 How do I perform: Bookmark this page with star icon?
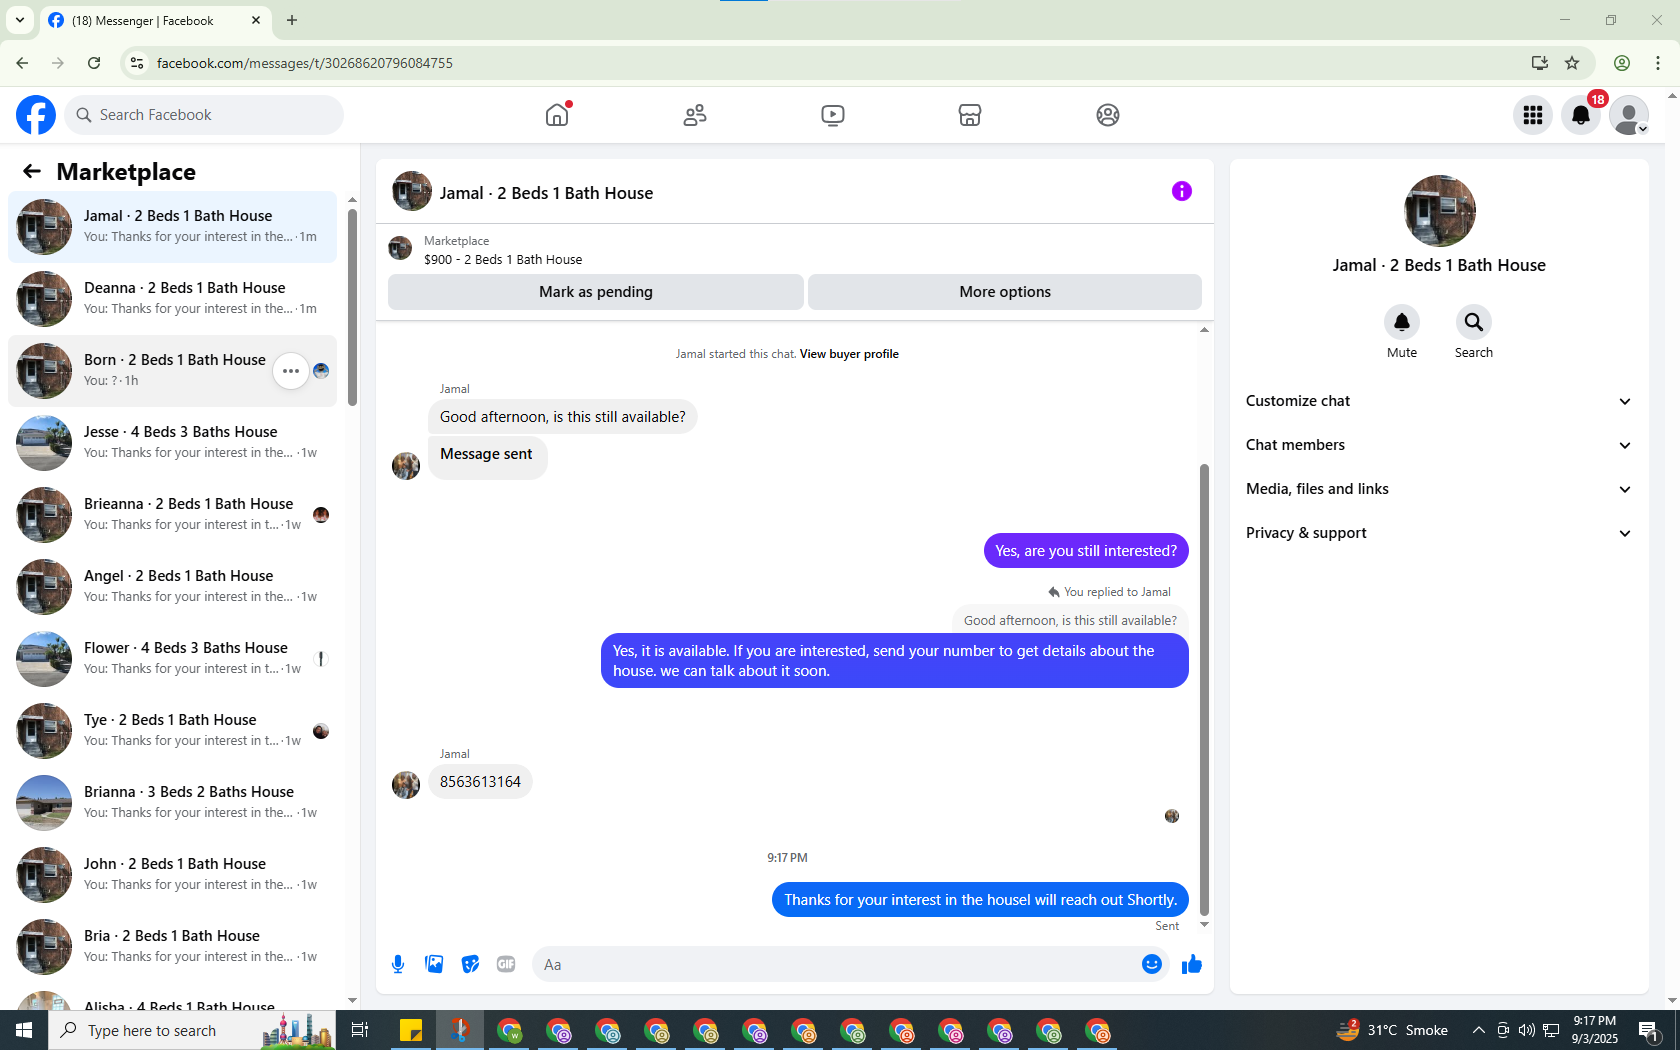(x=1572, y=63)
